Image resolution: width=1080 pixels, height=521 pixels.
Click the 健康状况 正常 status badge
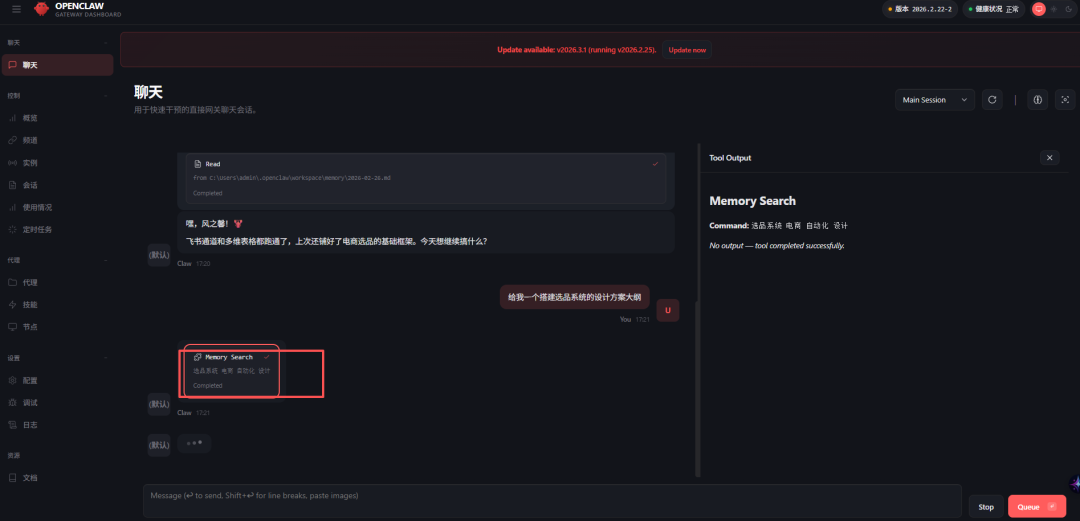pyautogui.click(x=993, y=9)
